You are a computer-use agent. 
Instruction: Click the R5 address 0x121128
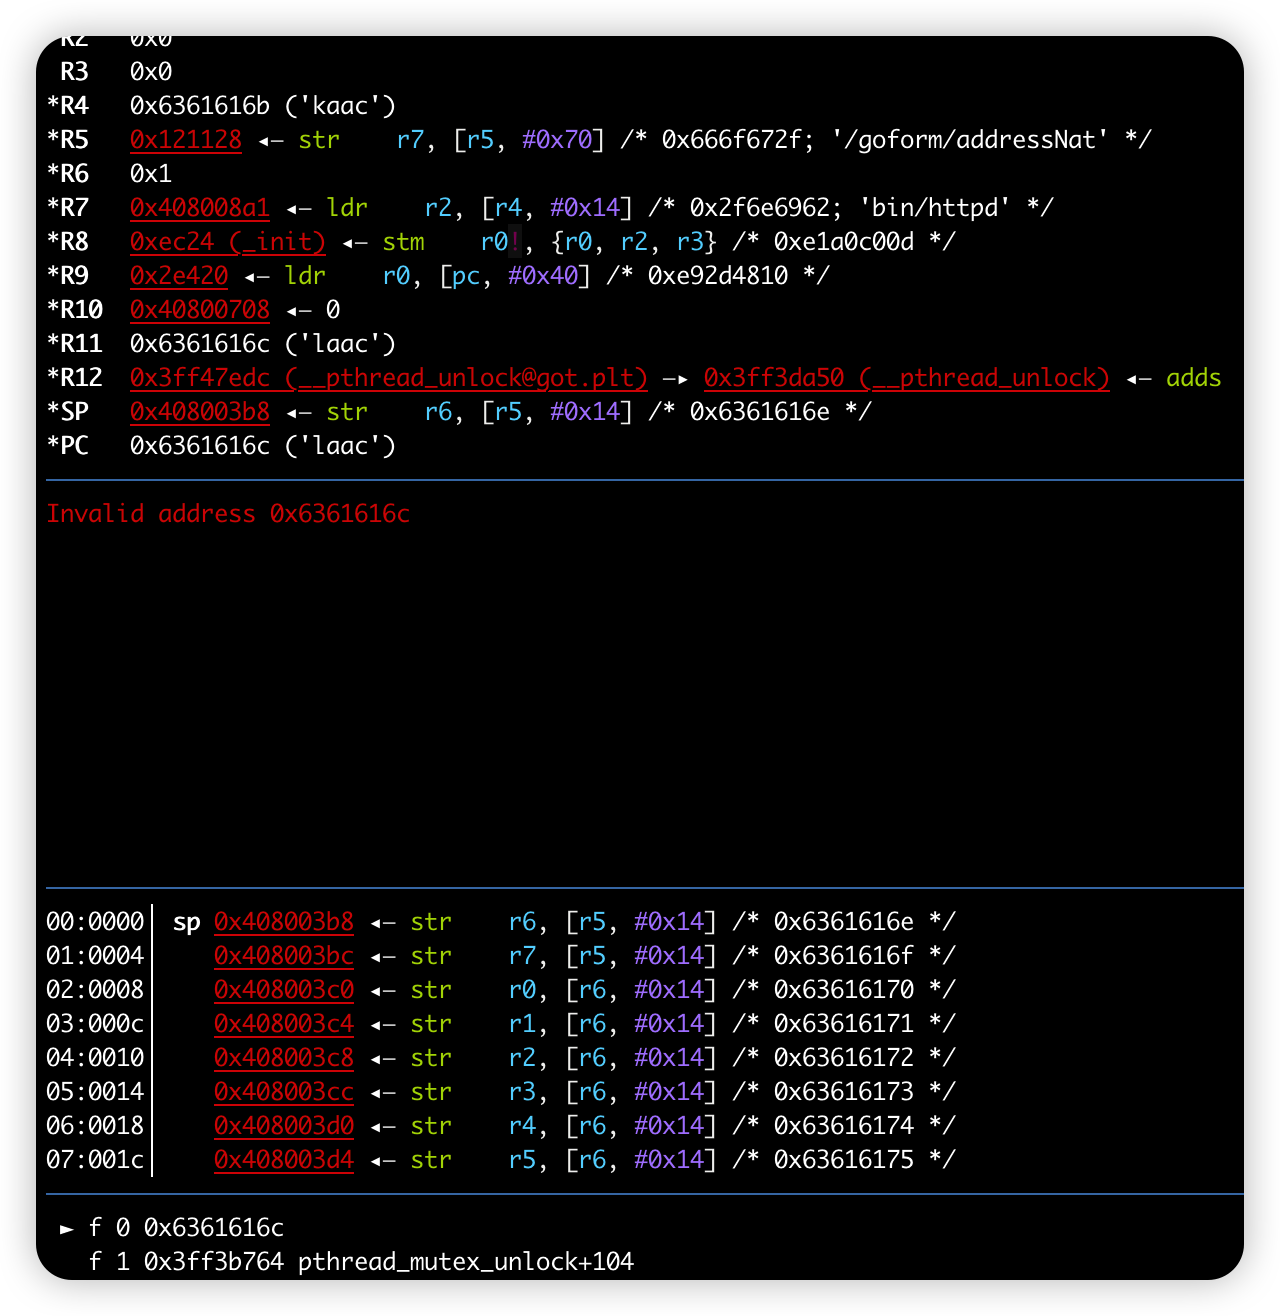tap(186, 140)
